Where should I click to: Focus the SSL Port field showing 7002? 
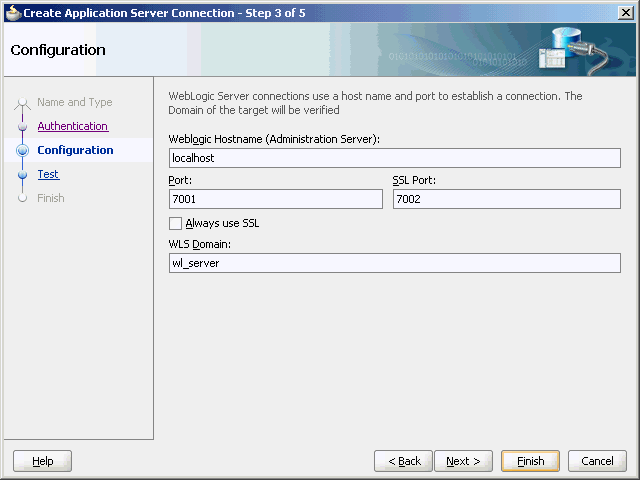(507, 199)
